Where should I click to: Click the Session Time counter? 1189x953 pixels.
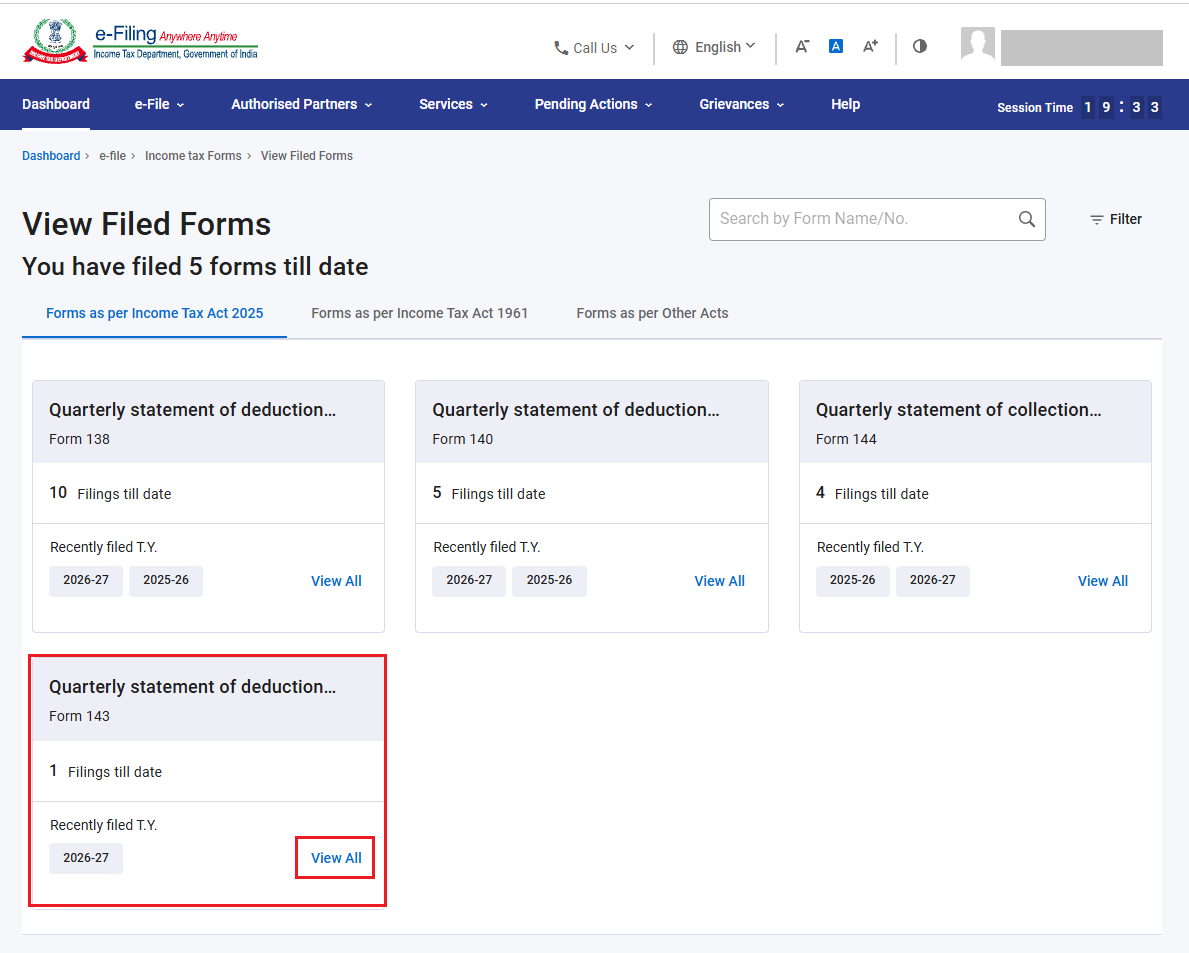(1079, 107)
